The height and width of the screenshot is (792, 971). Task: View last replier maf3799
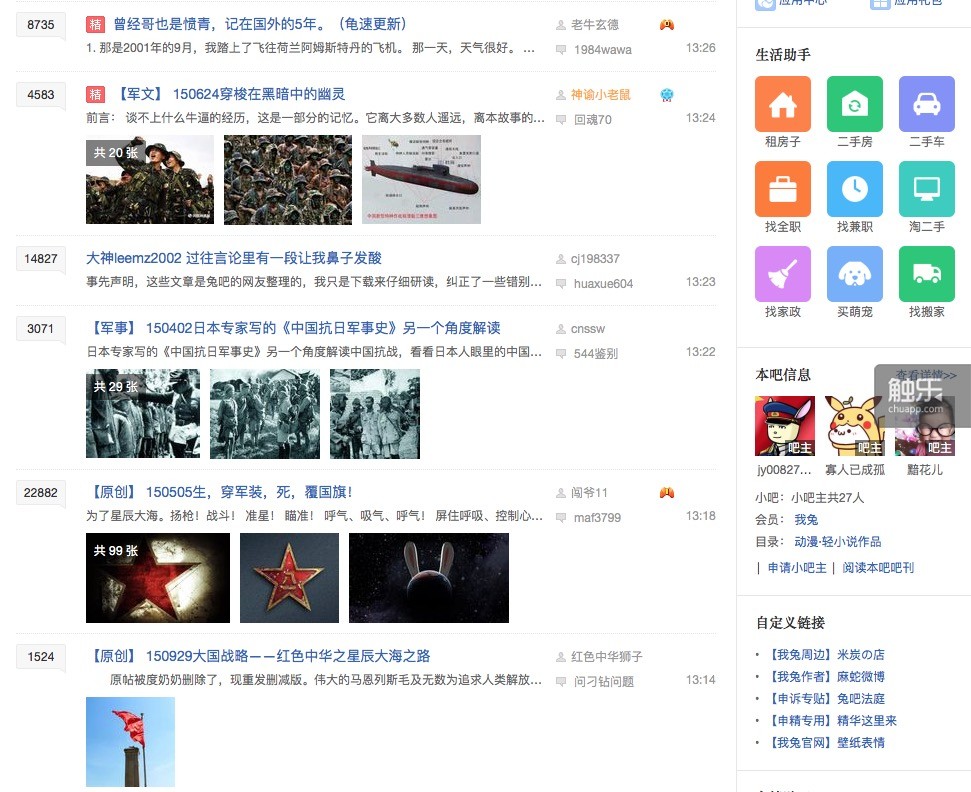[597, 518]
